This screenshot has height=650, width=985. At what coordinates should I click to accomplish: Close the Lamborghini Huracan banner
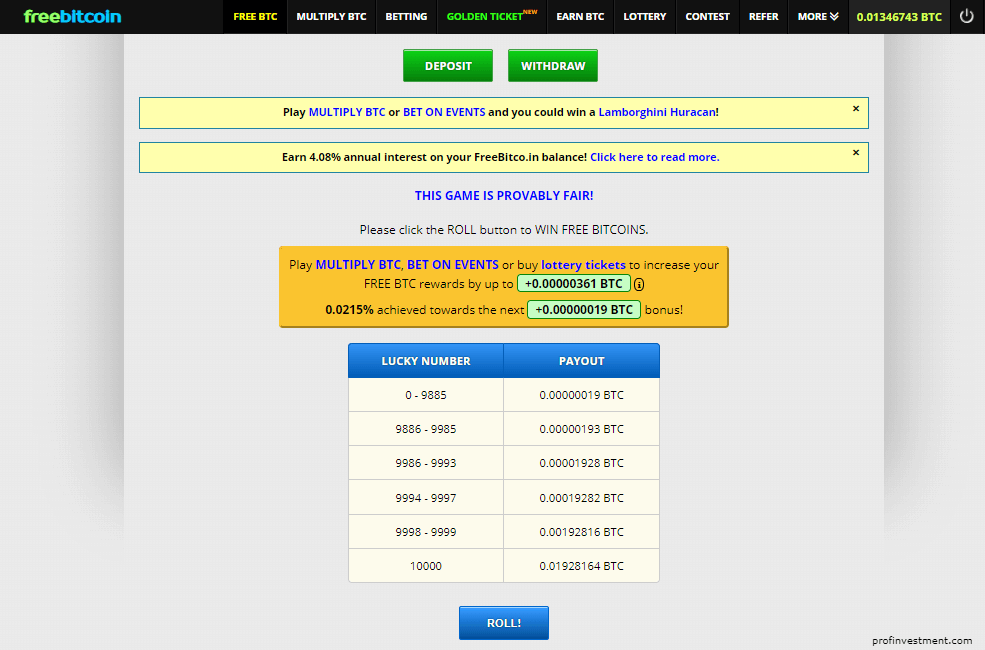click(856, 109)
